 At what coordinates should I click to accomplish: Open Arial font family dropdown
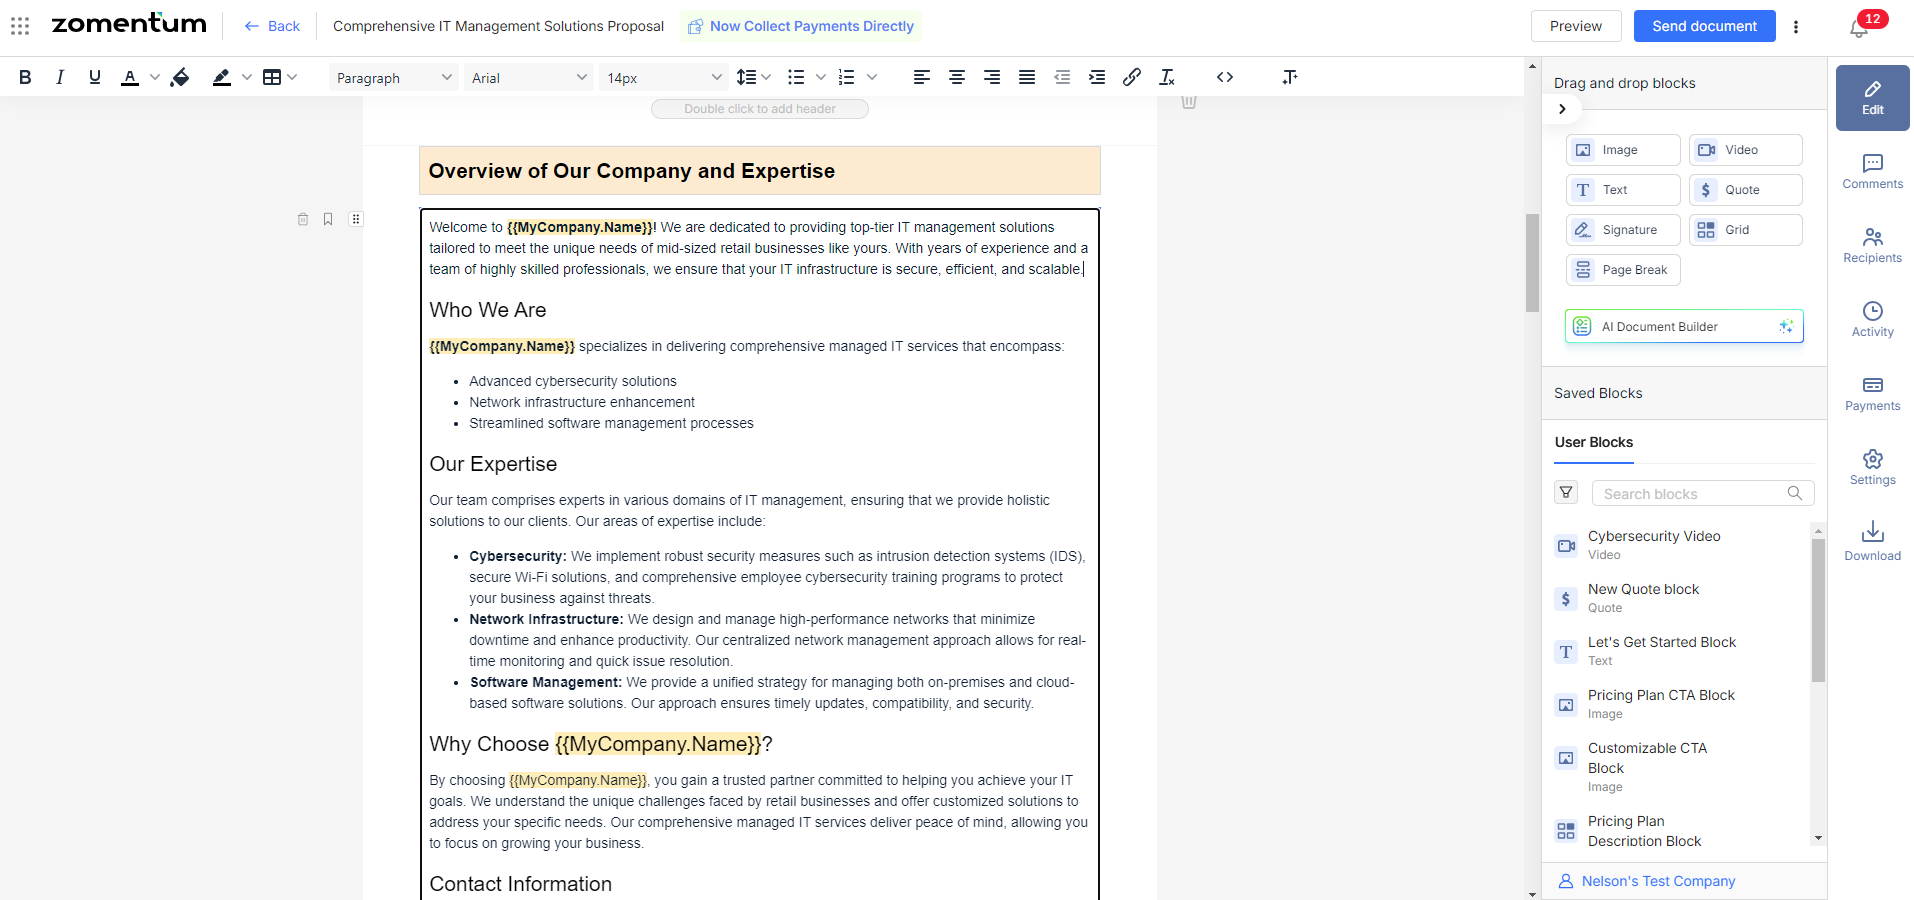tap(528, 77)
